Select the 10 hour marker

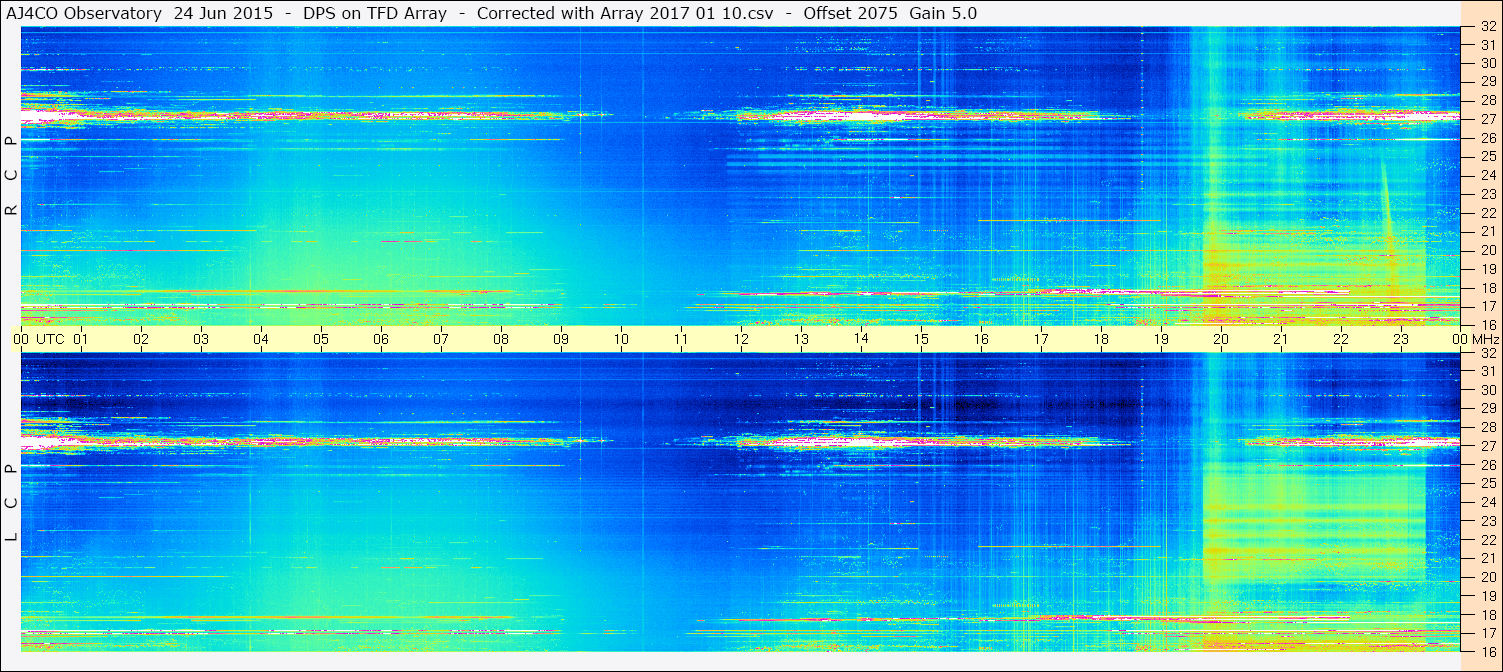(621, 339)
